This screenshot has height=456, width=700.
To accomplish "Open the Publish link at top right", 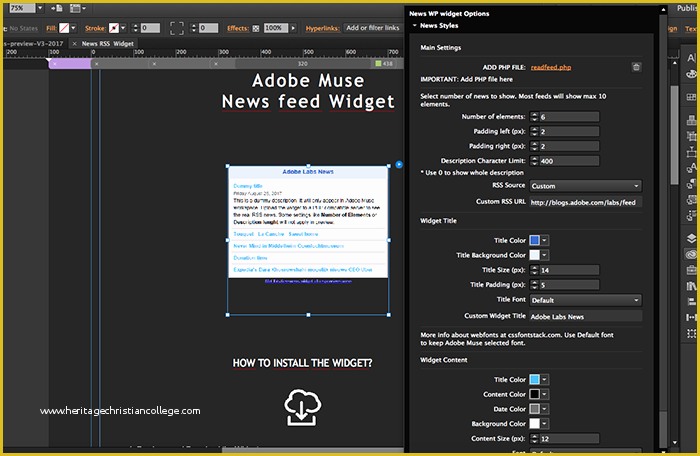I will (687, 8).
